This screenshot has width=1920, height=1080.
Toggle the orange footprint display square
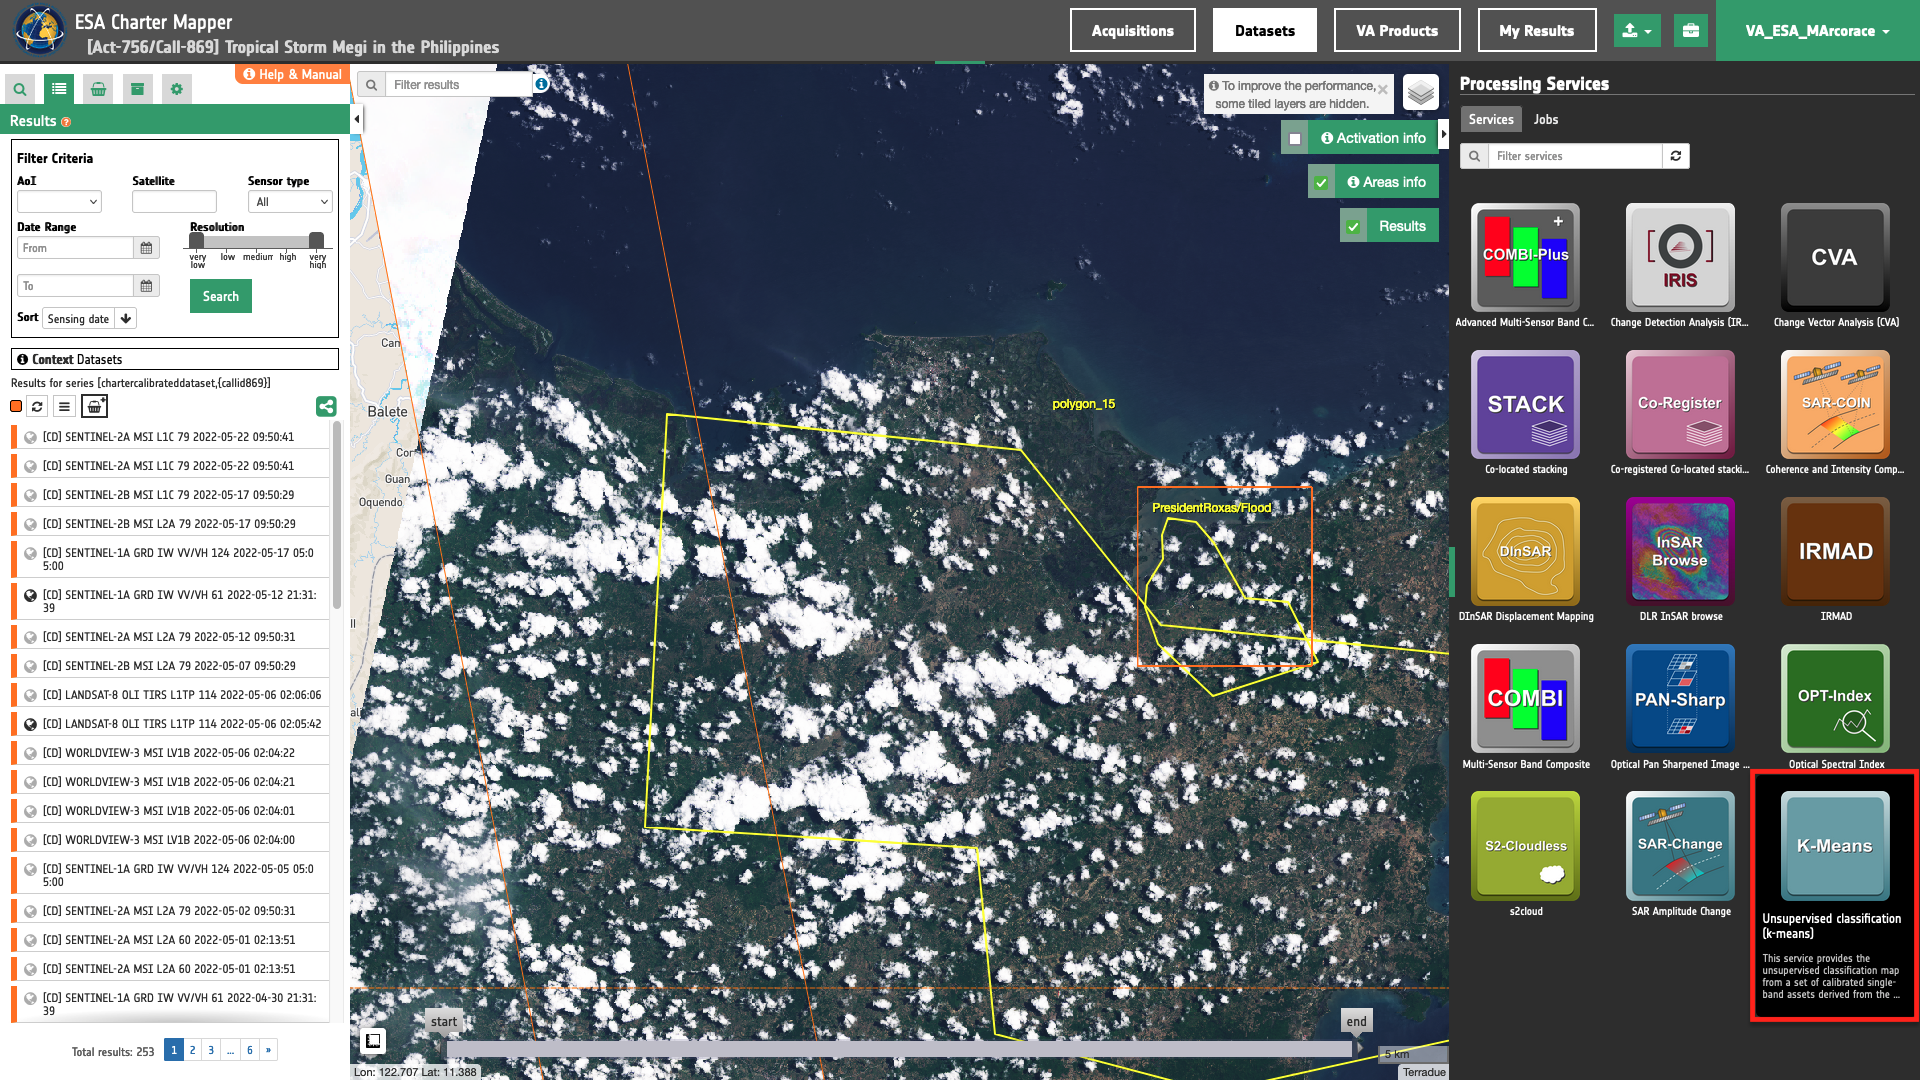click(x=16, y=406)
